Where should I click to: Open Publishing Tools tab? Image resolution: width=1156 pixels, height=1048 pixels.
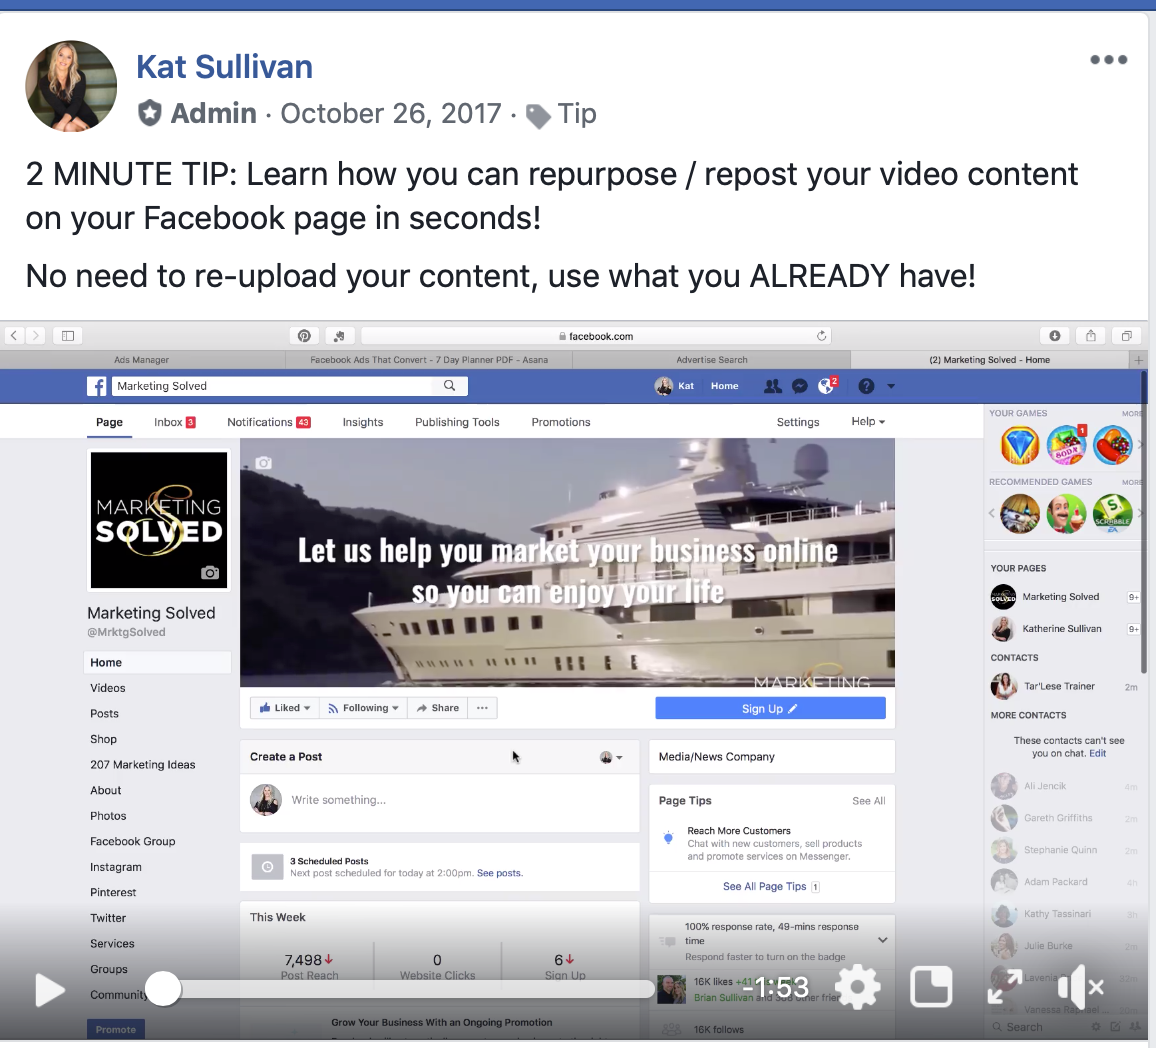457,422
